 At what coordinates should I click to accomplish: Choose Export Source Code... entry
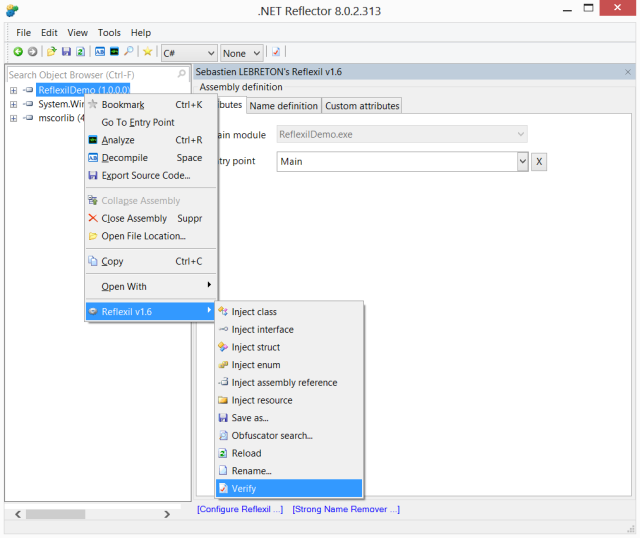151,176
